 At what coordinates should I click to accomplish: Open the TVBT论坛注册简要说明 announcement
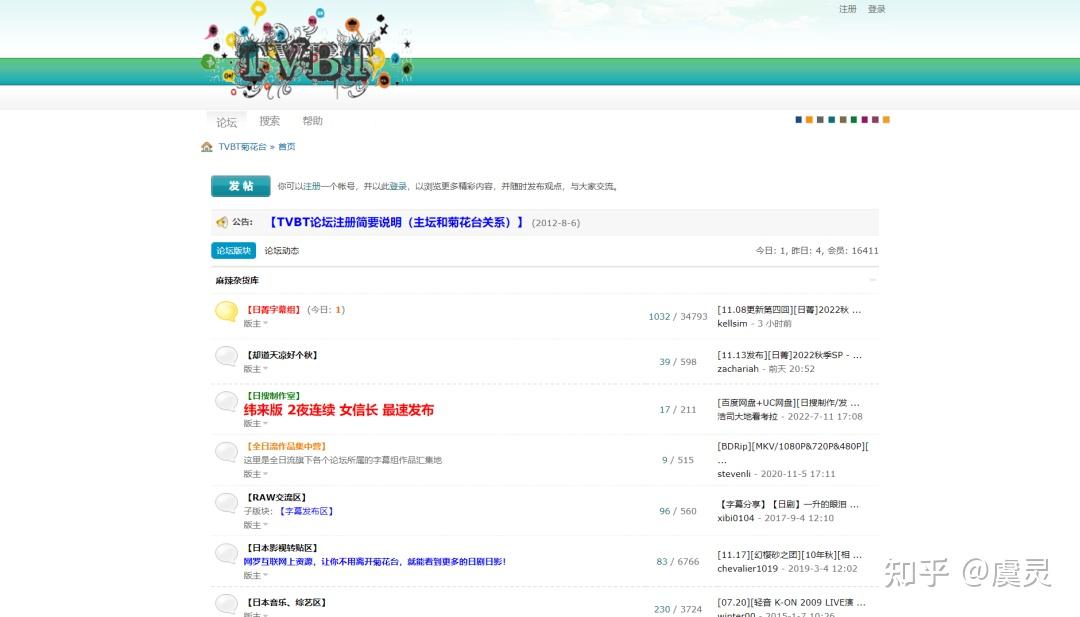[x=396, y=222]
